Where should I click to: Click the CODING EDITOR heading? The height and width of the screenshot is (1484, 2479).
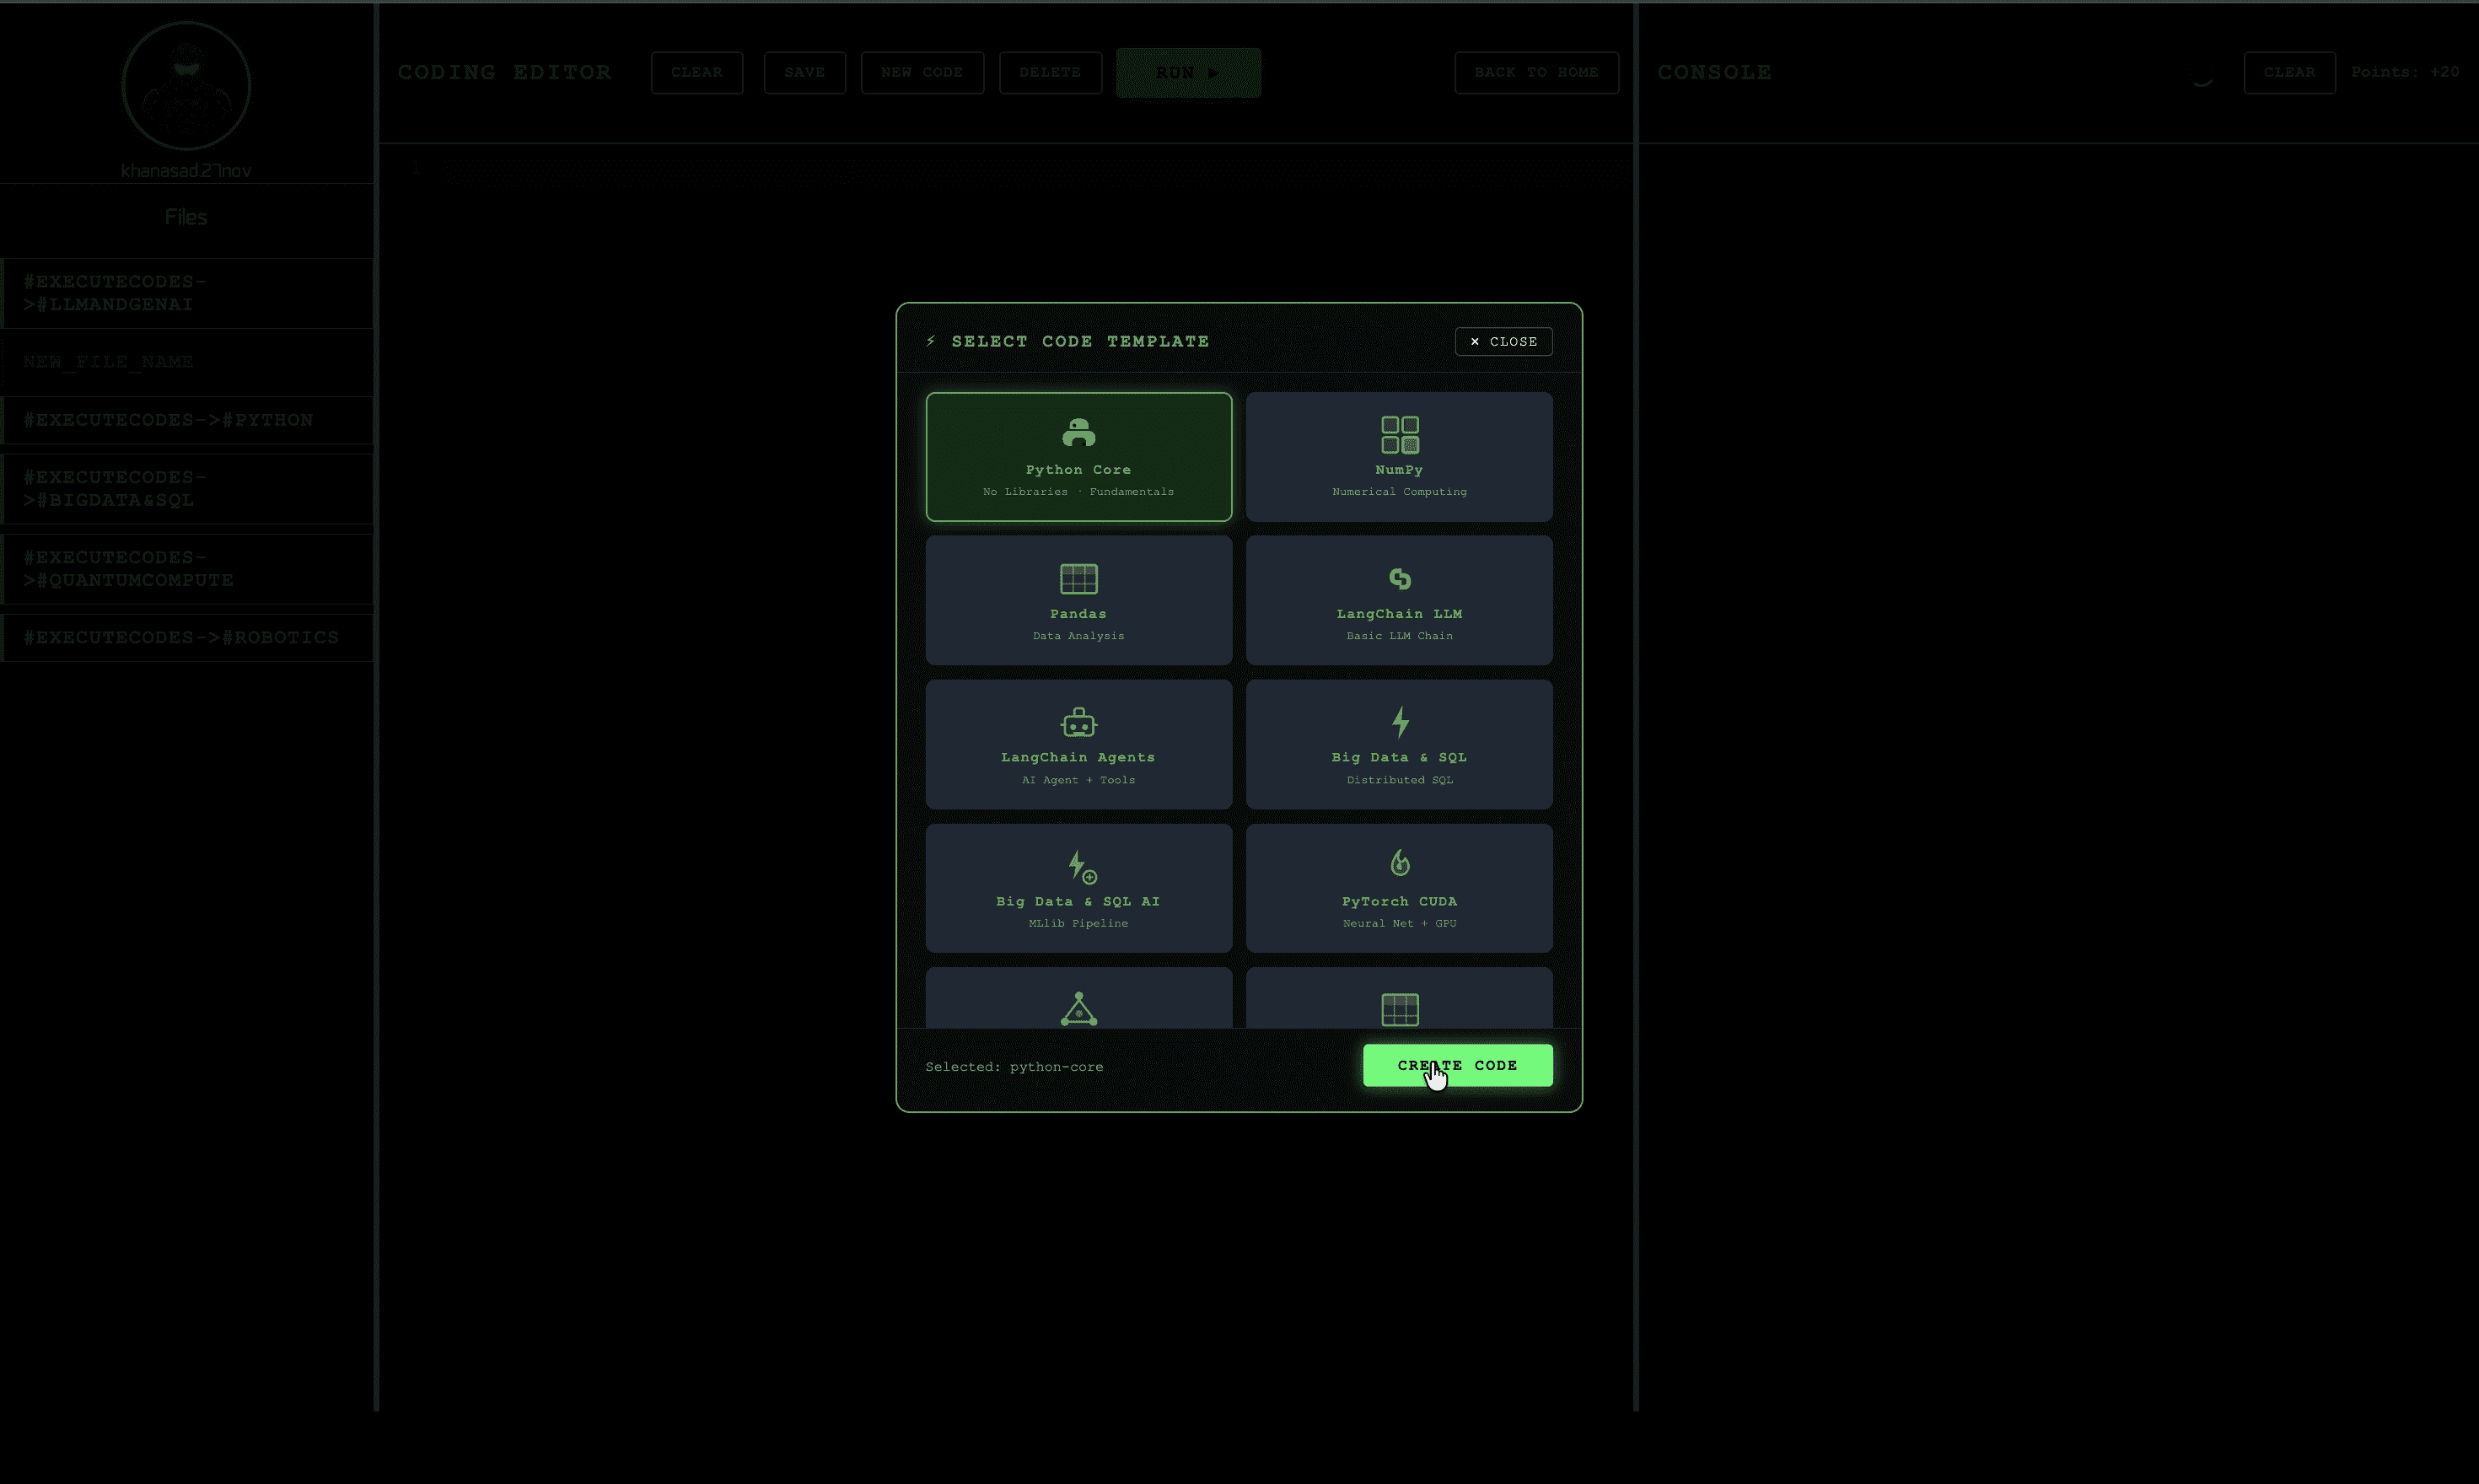(504, 72)
